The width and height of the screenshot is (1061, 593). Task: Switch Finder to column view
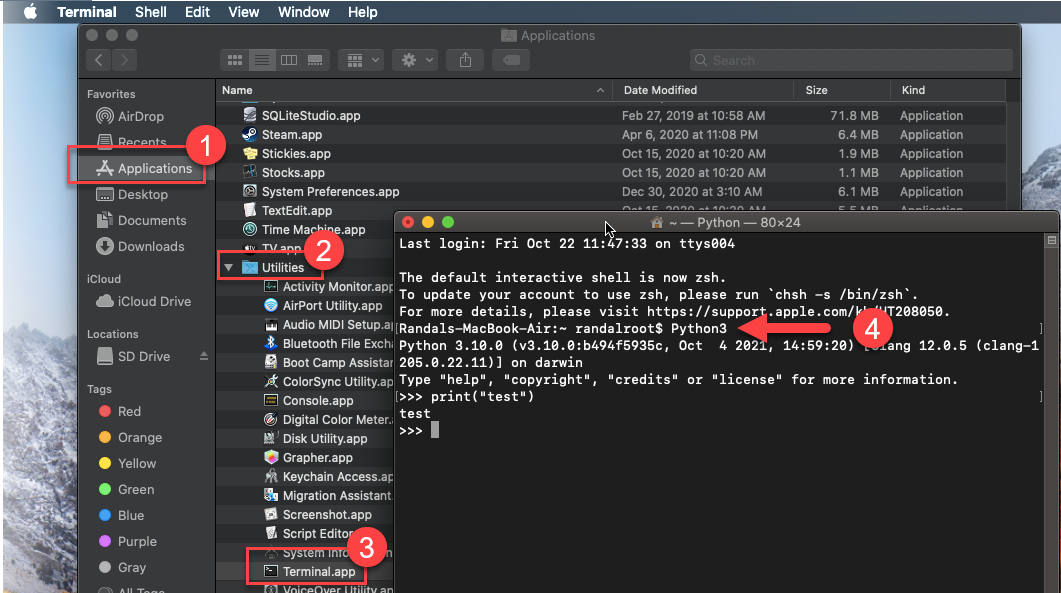click(x=289, y=60)
